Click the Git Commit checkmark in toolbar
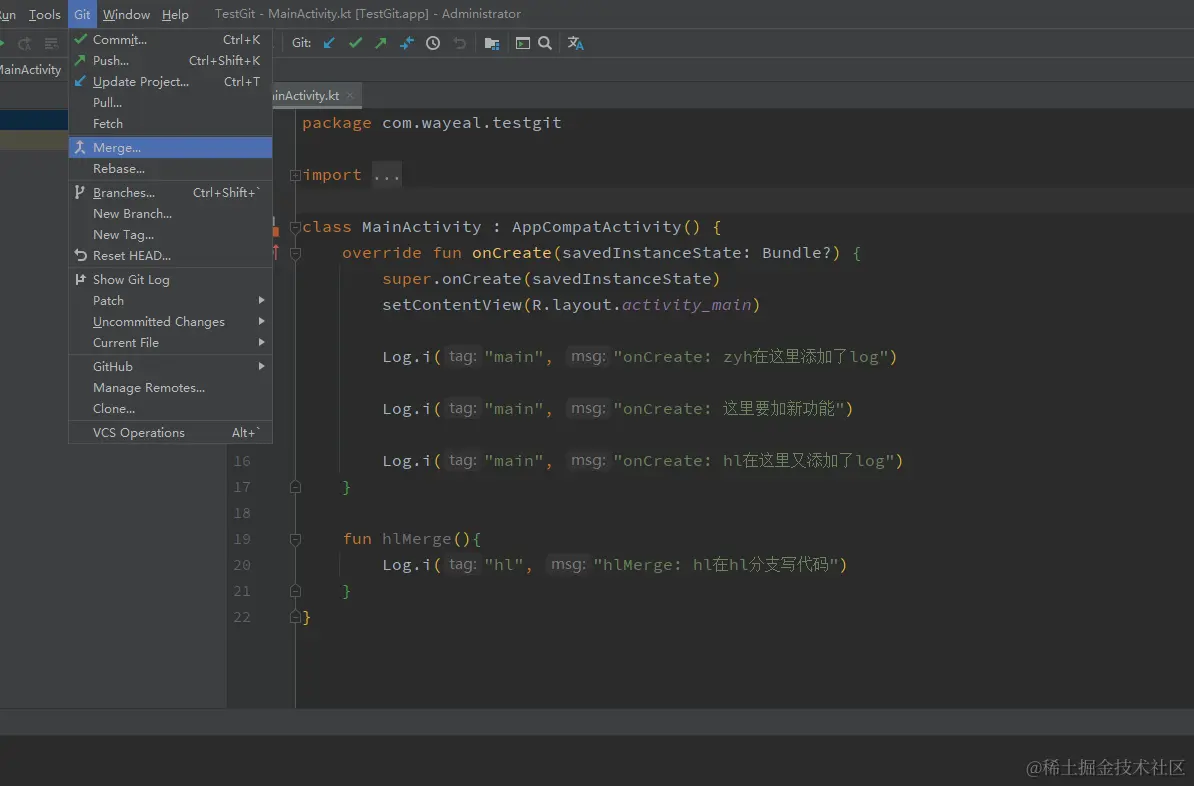 (355, 43)
